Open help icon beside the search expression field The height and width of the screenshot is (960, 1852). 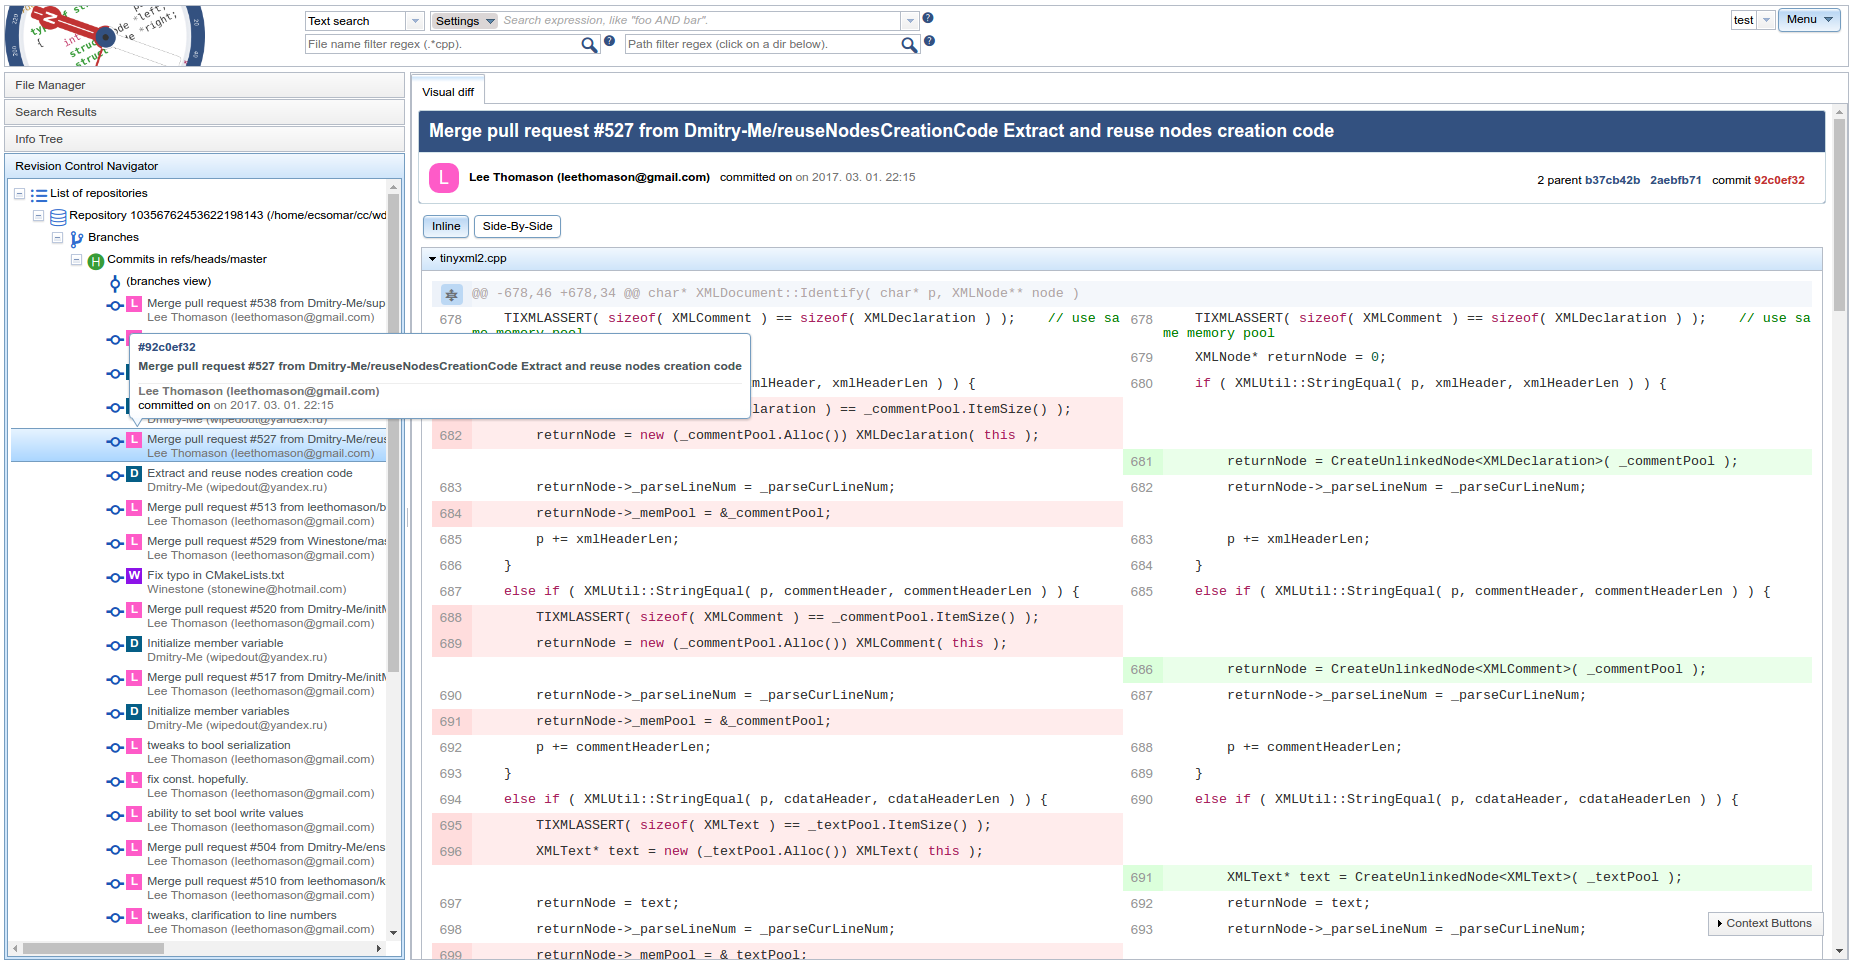pyautogui.click(x=928, y=18)
